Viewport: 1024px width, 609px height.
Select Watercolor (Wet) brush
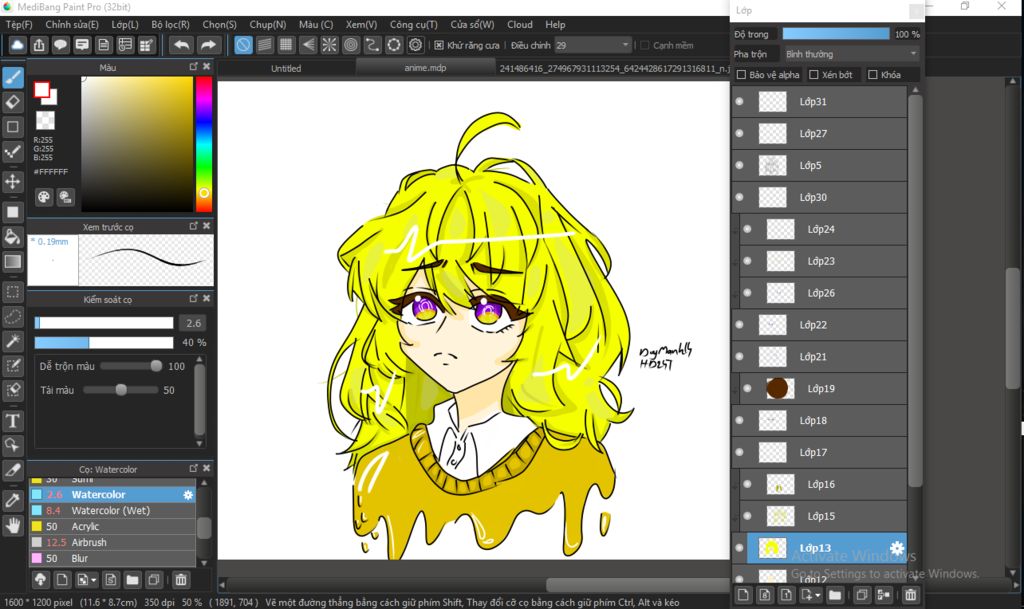point(112,510)
